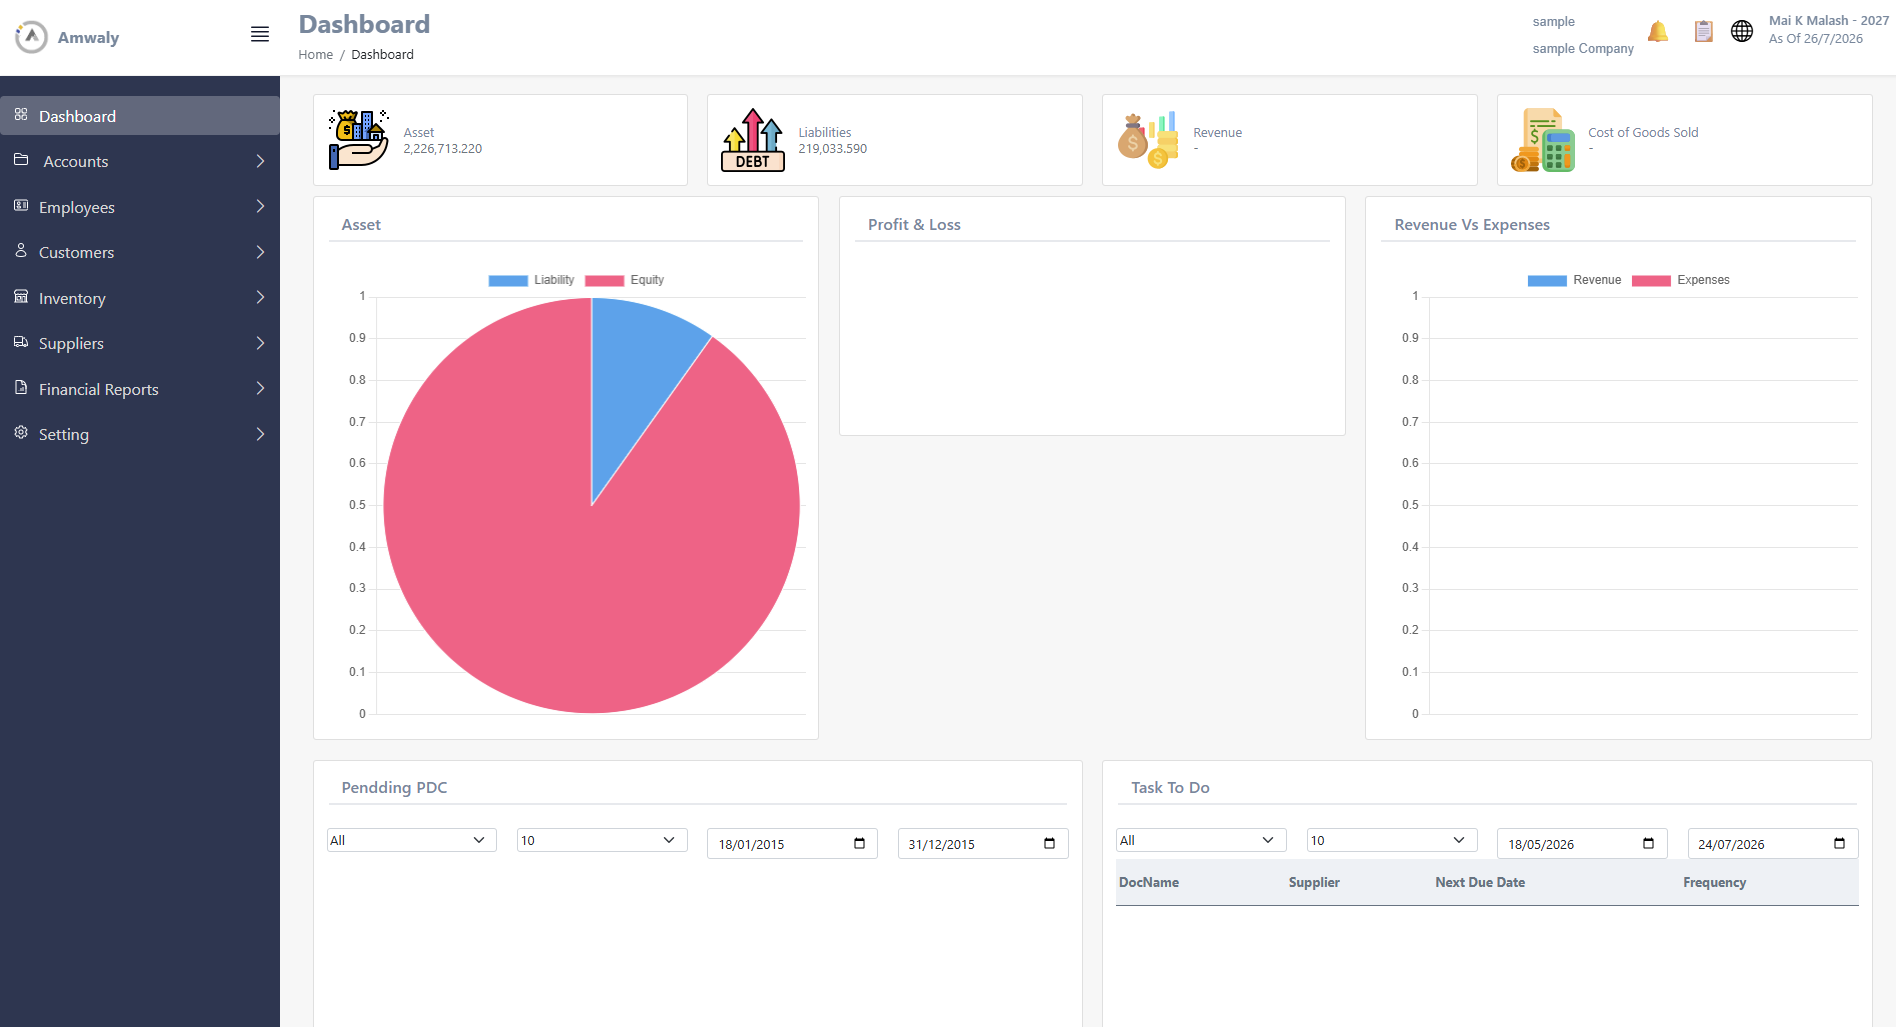The width and height of the screenshot is (1896, 1027).
Task: Toggle the Liability legend in Asset chart
Action: coord(531,280)
